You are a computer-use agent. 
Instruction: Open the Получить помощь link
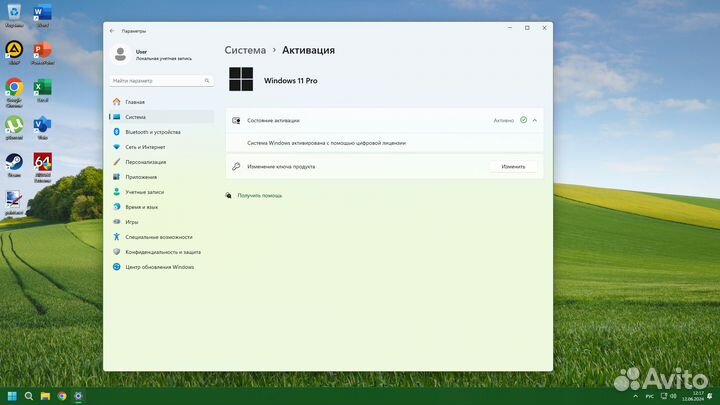click(x=259, y=196)
